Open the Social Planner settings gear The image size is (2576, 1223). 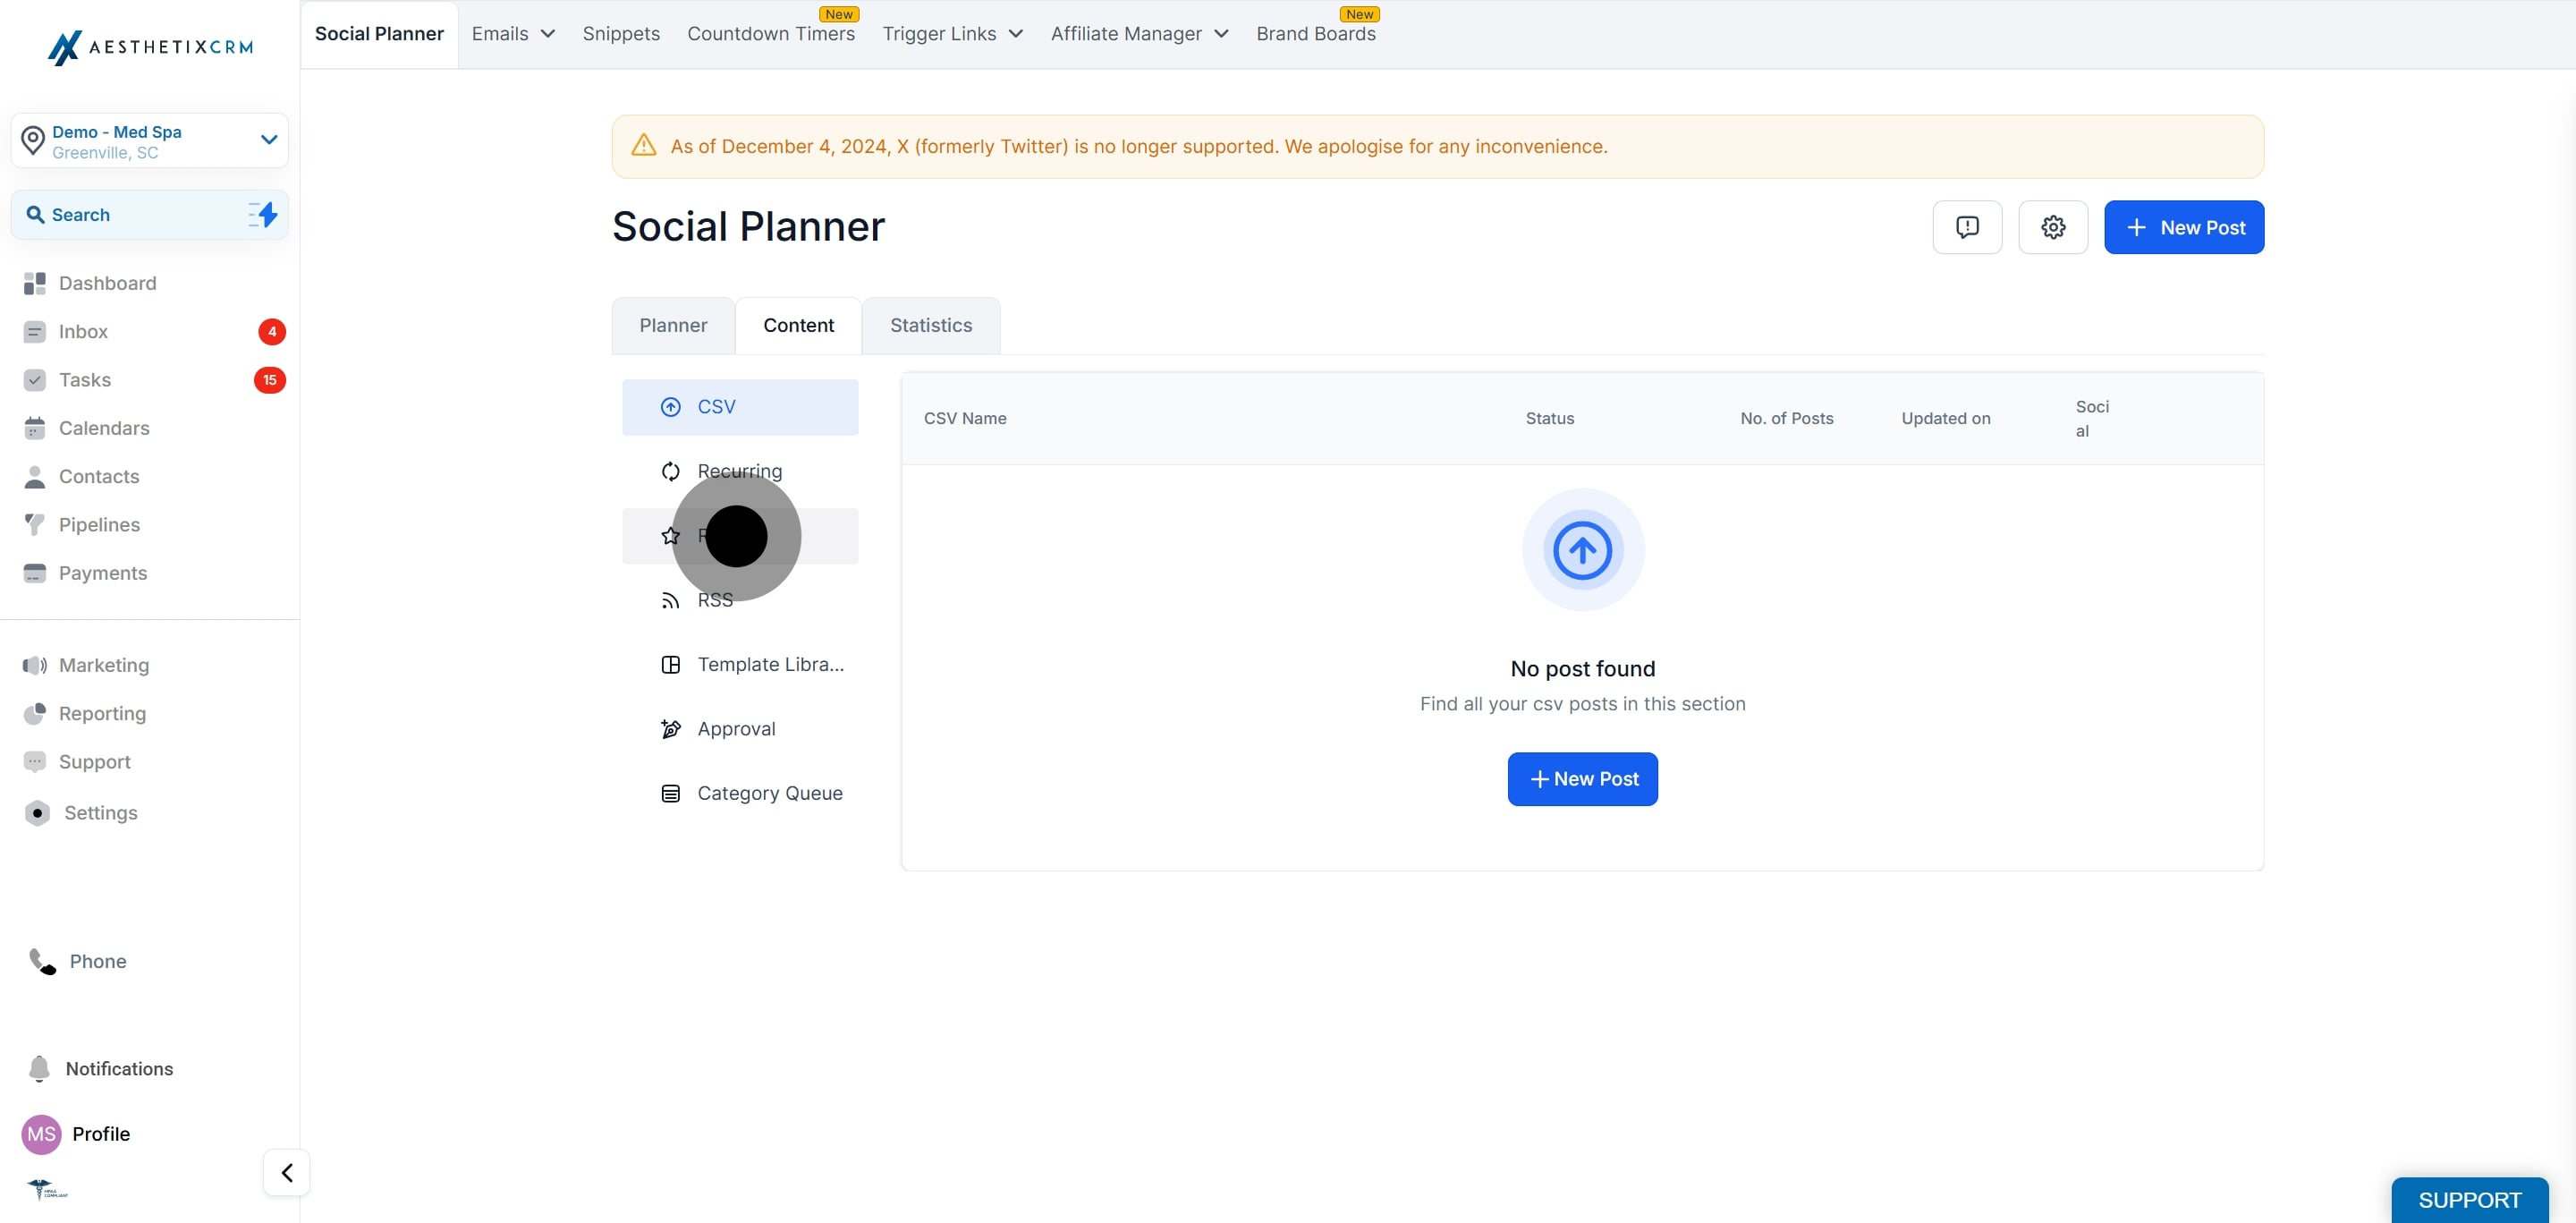(x=2052, y=227)
